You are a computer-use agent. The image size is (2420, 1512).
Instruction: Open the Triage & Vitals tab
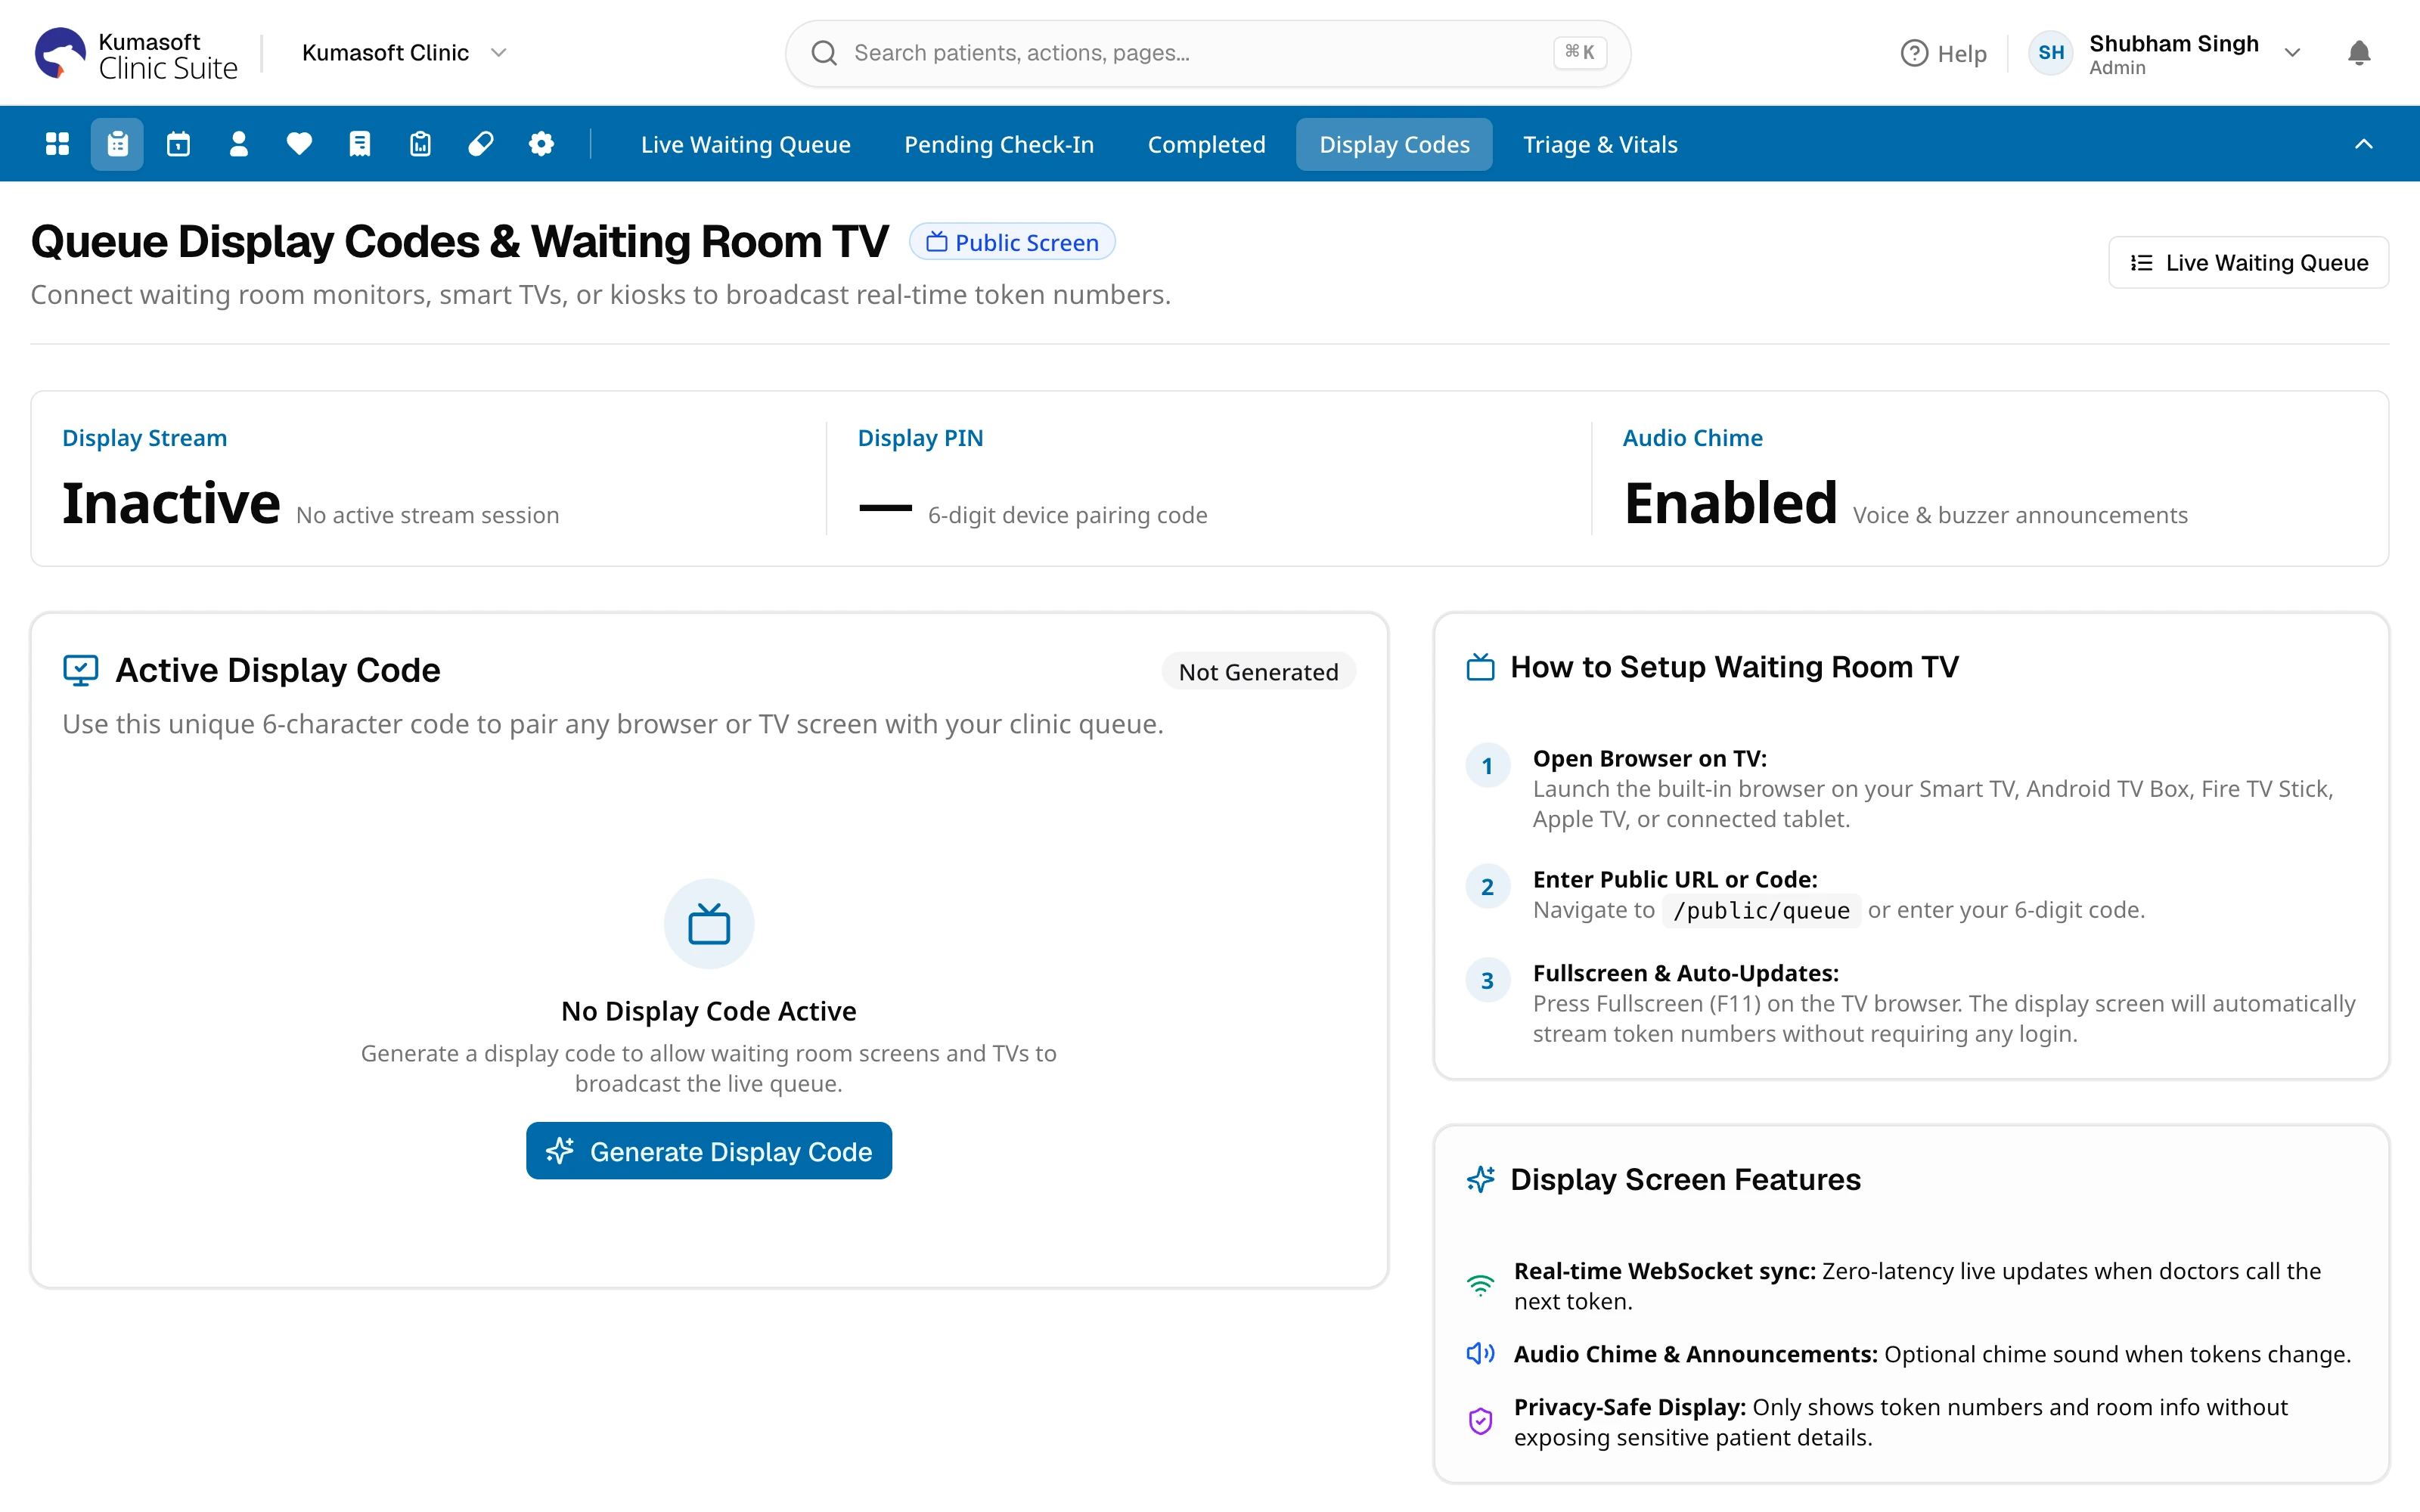pyautogui.click(x=1600, y=144)
